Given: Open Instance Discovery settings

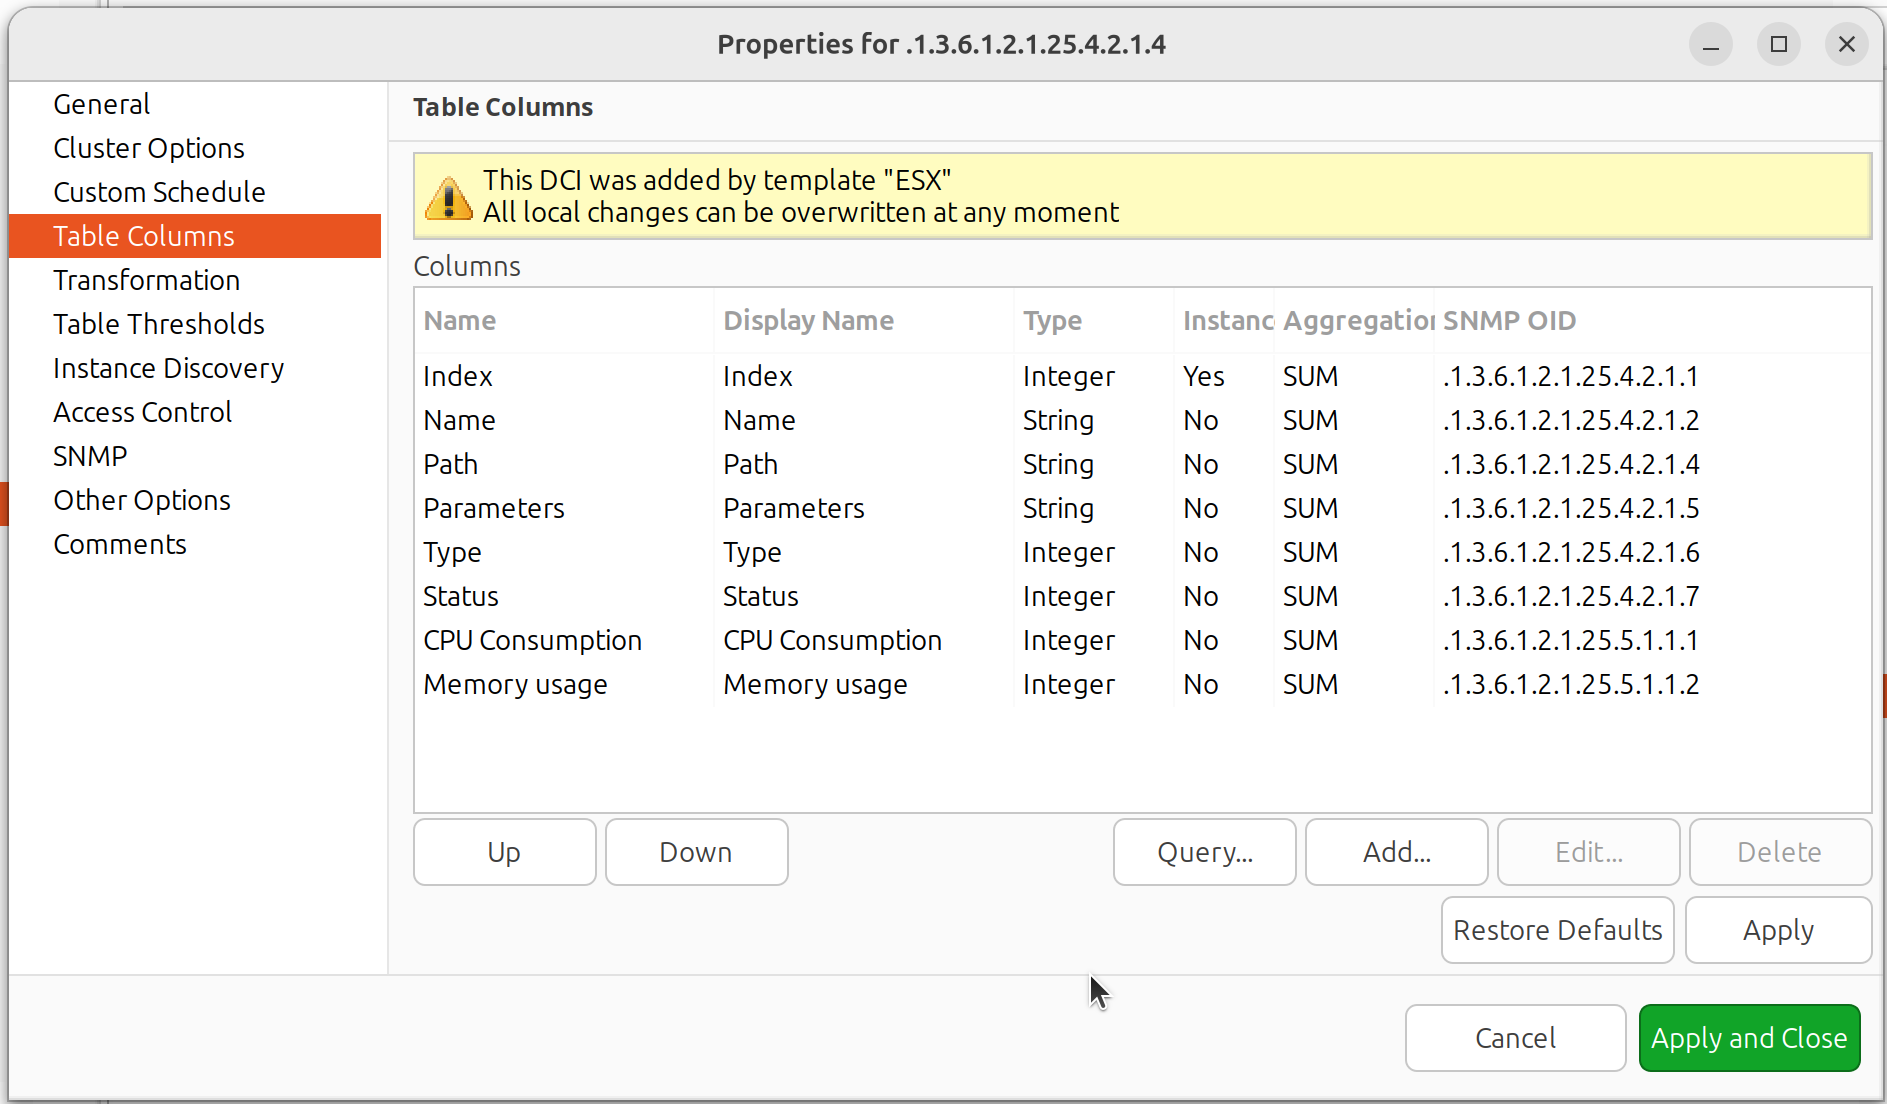Looking at the screenshot, I should [167, 367].
